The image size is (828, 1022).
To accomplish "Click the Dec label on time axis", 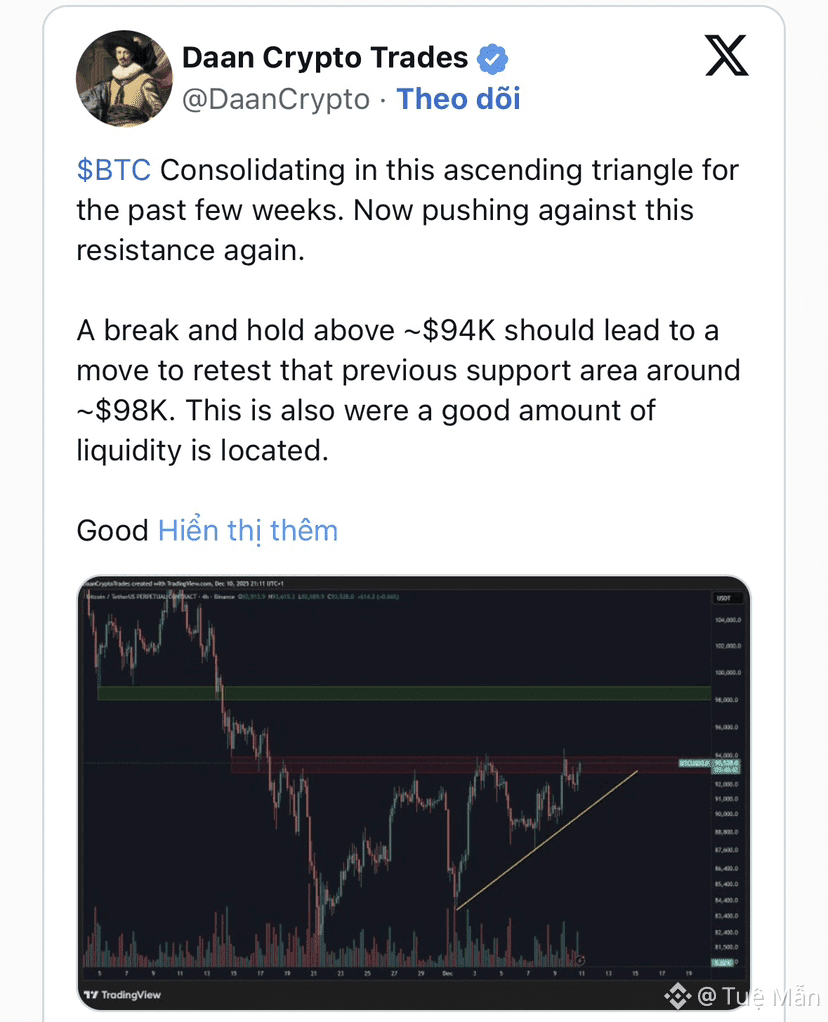I will 447,973.
